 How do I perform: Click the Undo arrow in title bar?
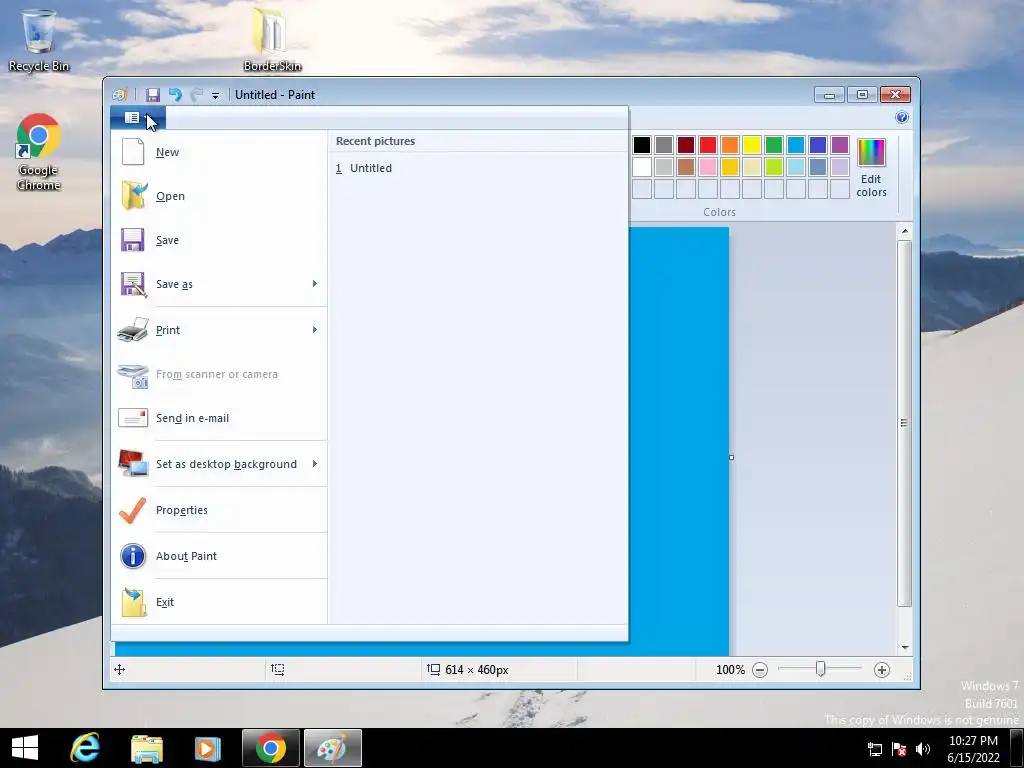coord(175,95)
